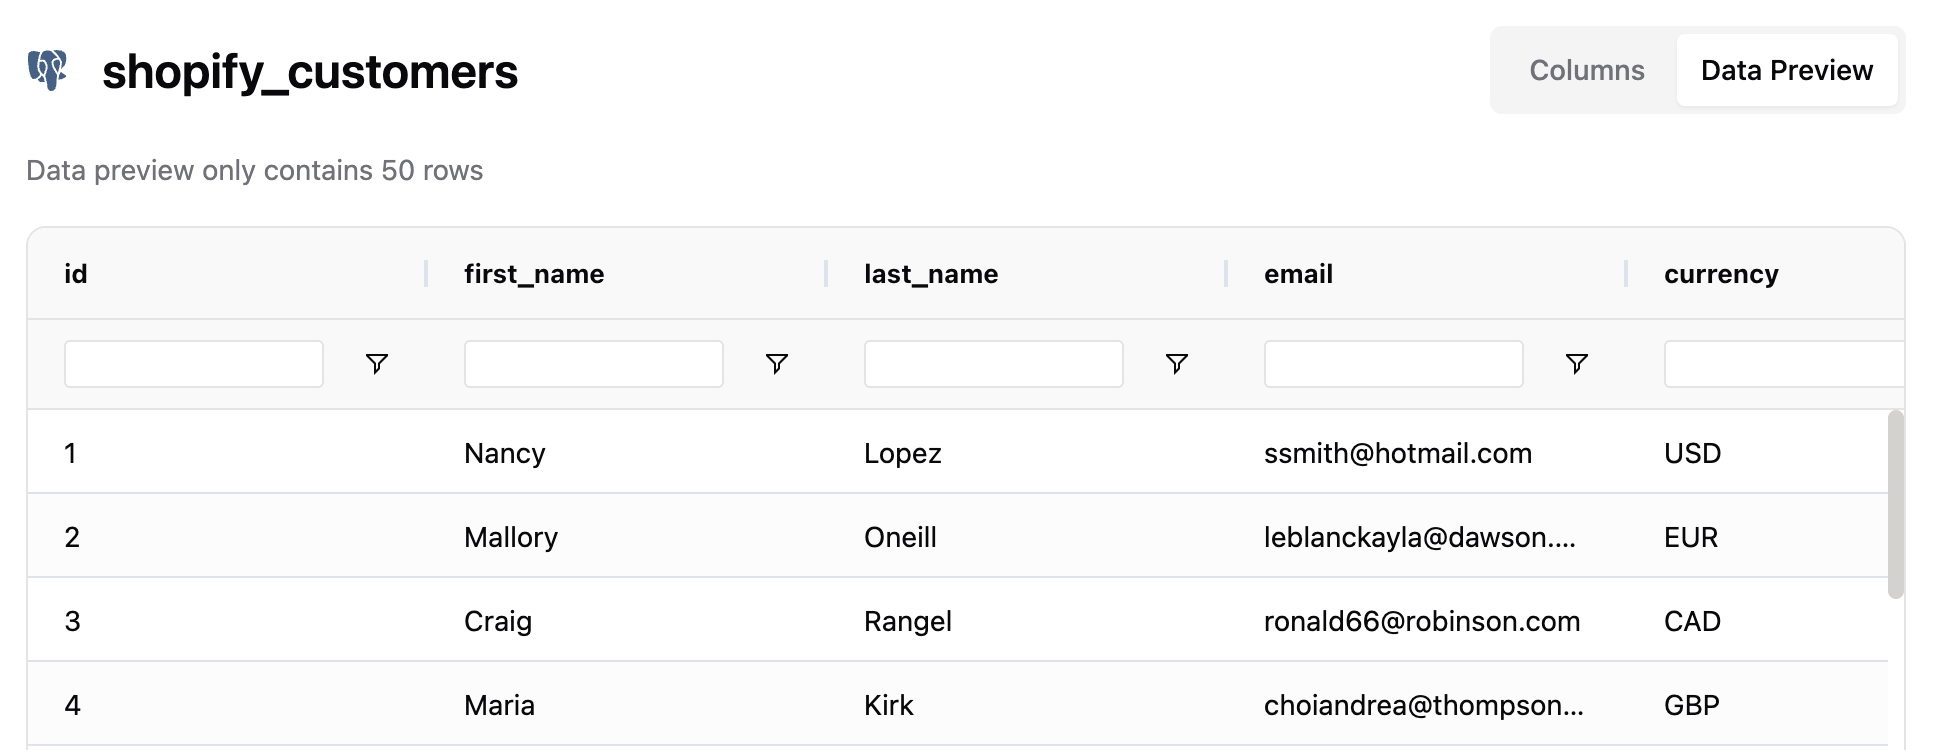The height and width of the screenshot is (750, 1950).
Task: Select email cell ssmith@hotmail.com
Action: click(x=1398, y=453)
